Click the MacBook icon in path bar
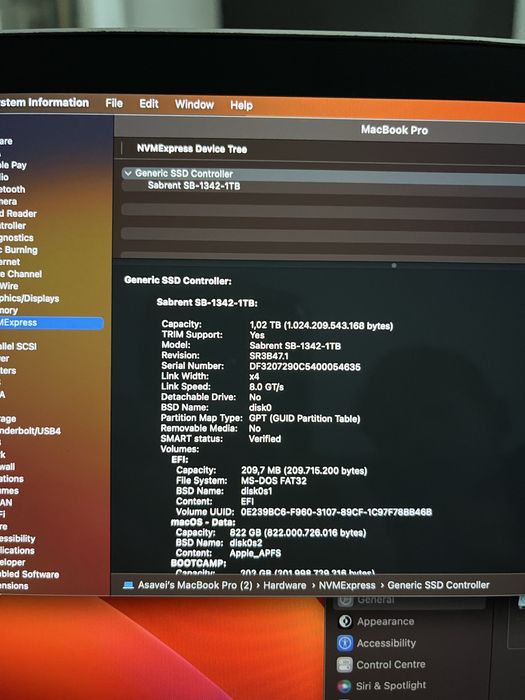The image size is (525, 700). (128, 585)
